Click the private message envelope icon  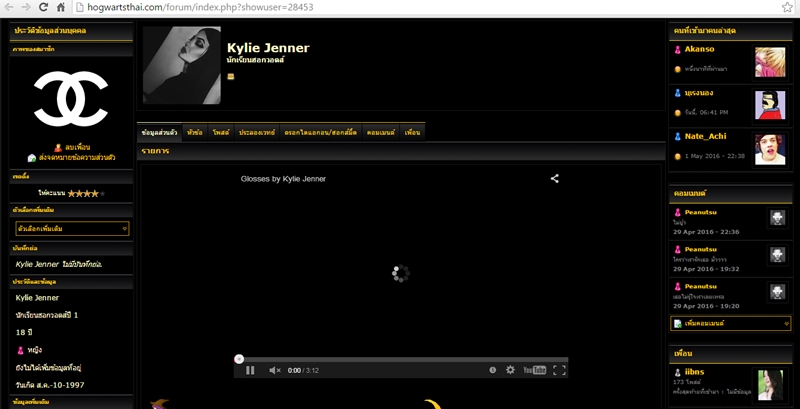point(32,158)
